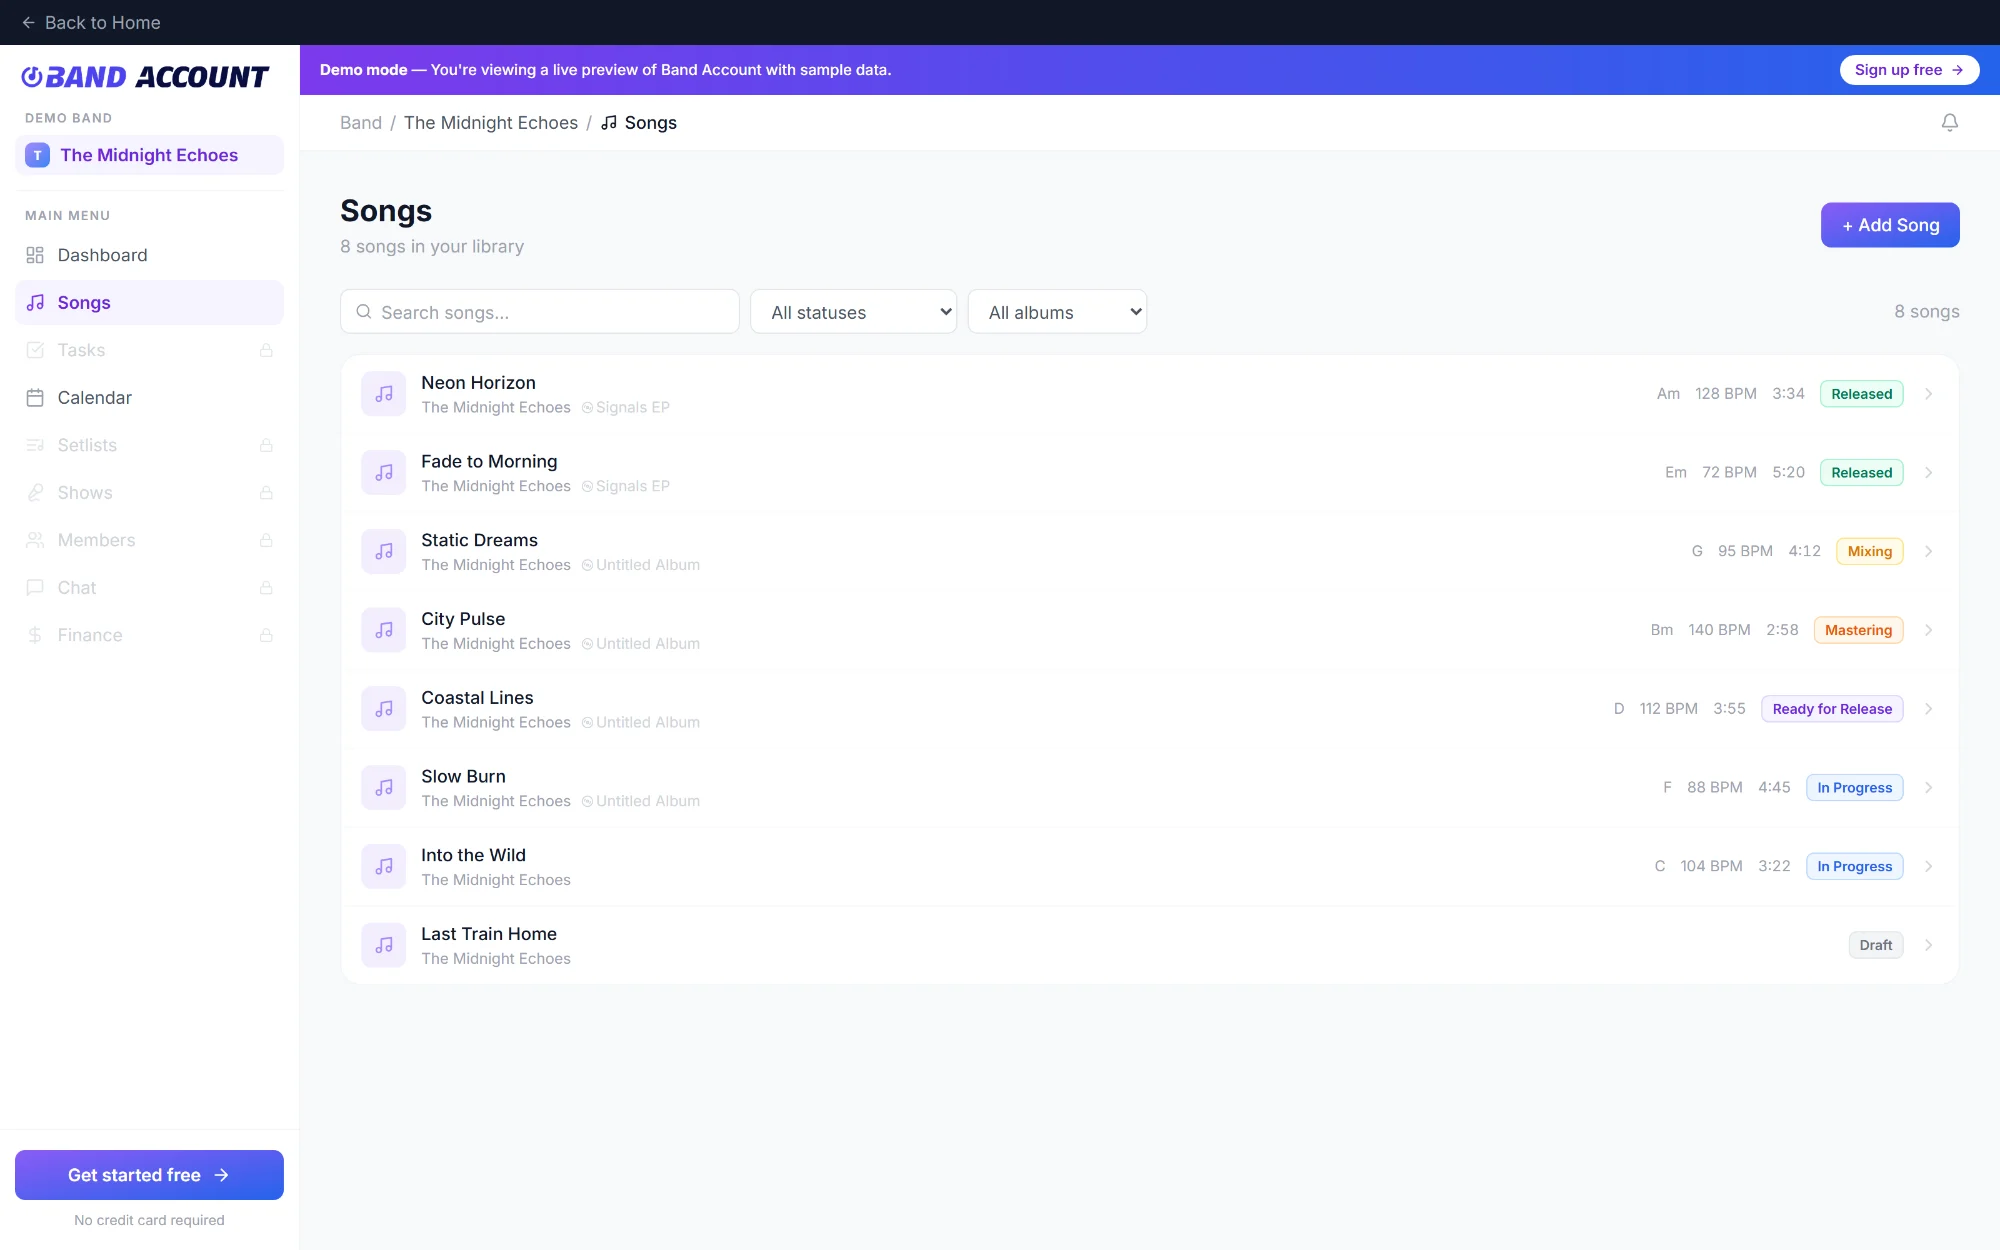Click the lock icon next to Setlists

[x=266, y=445]
